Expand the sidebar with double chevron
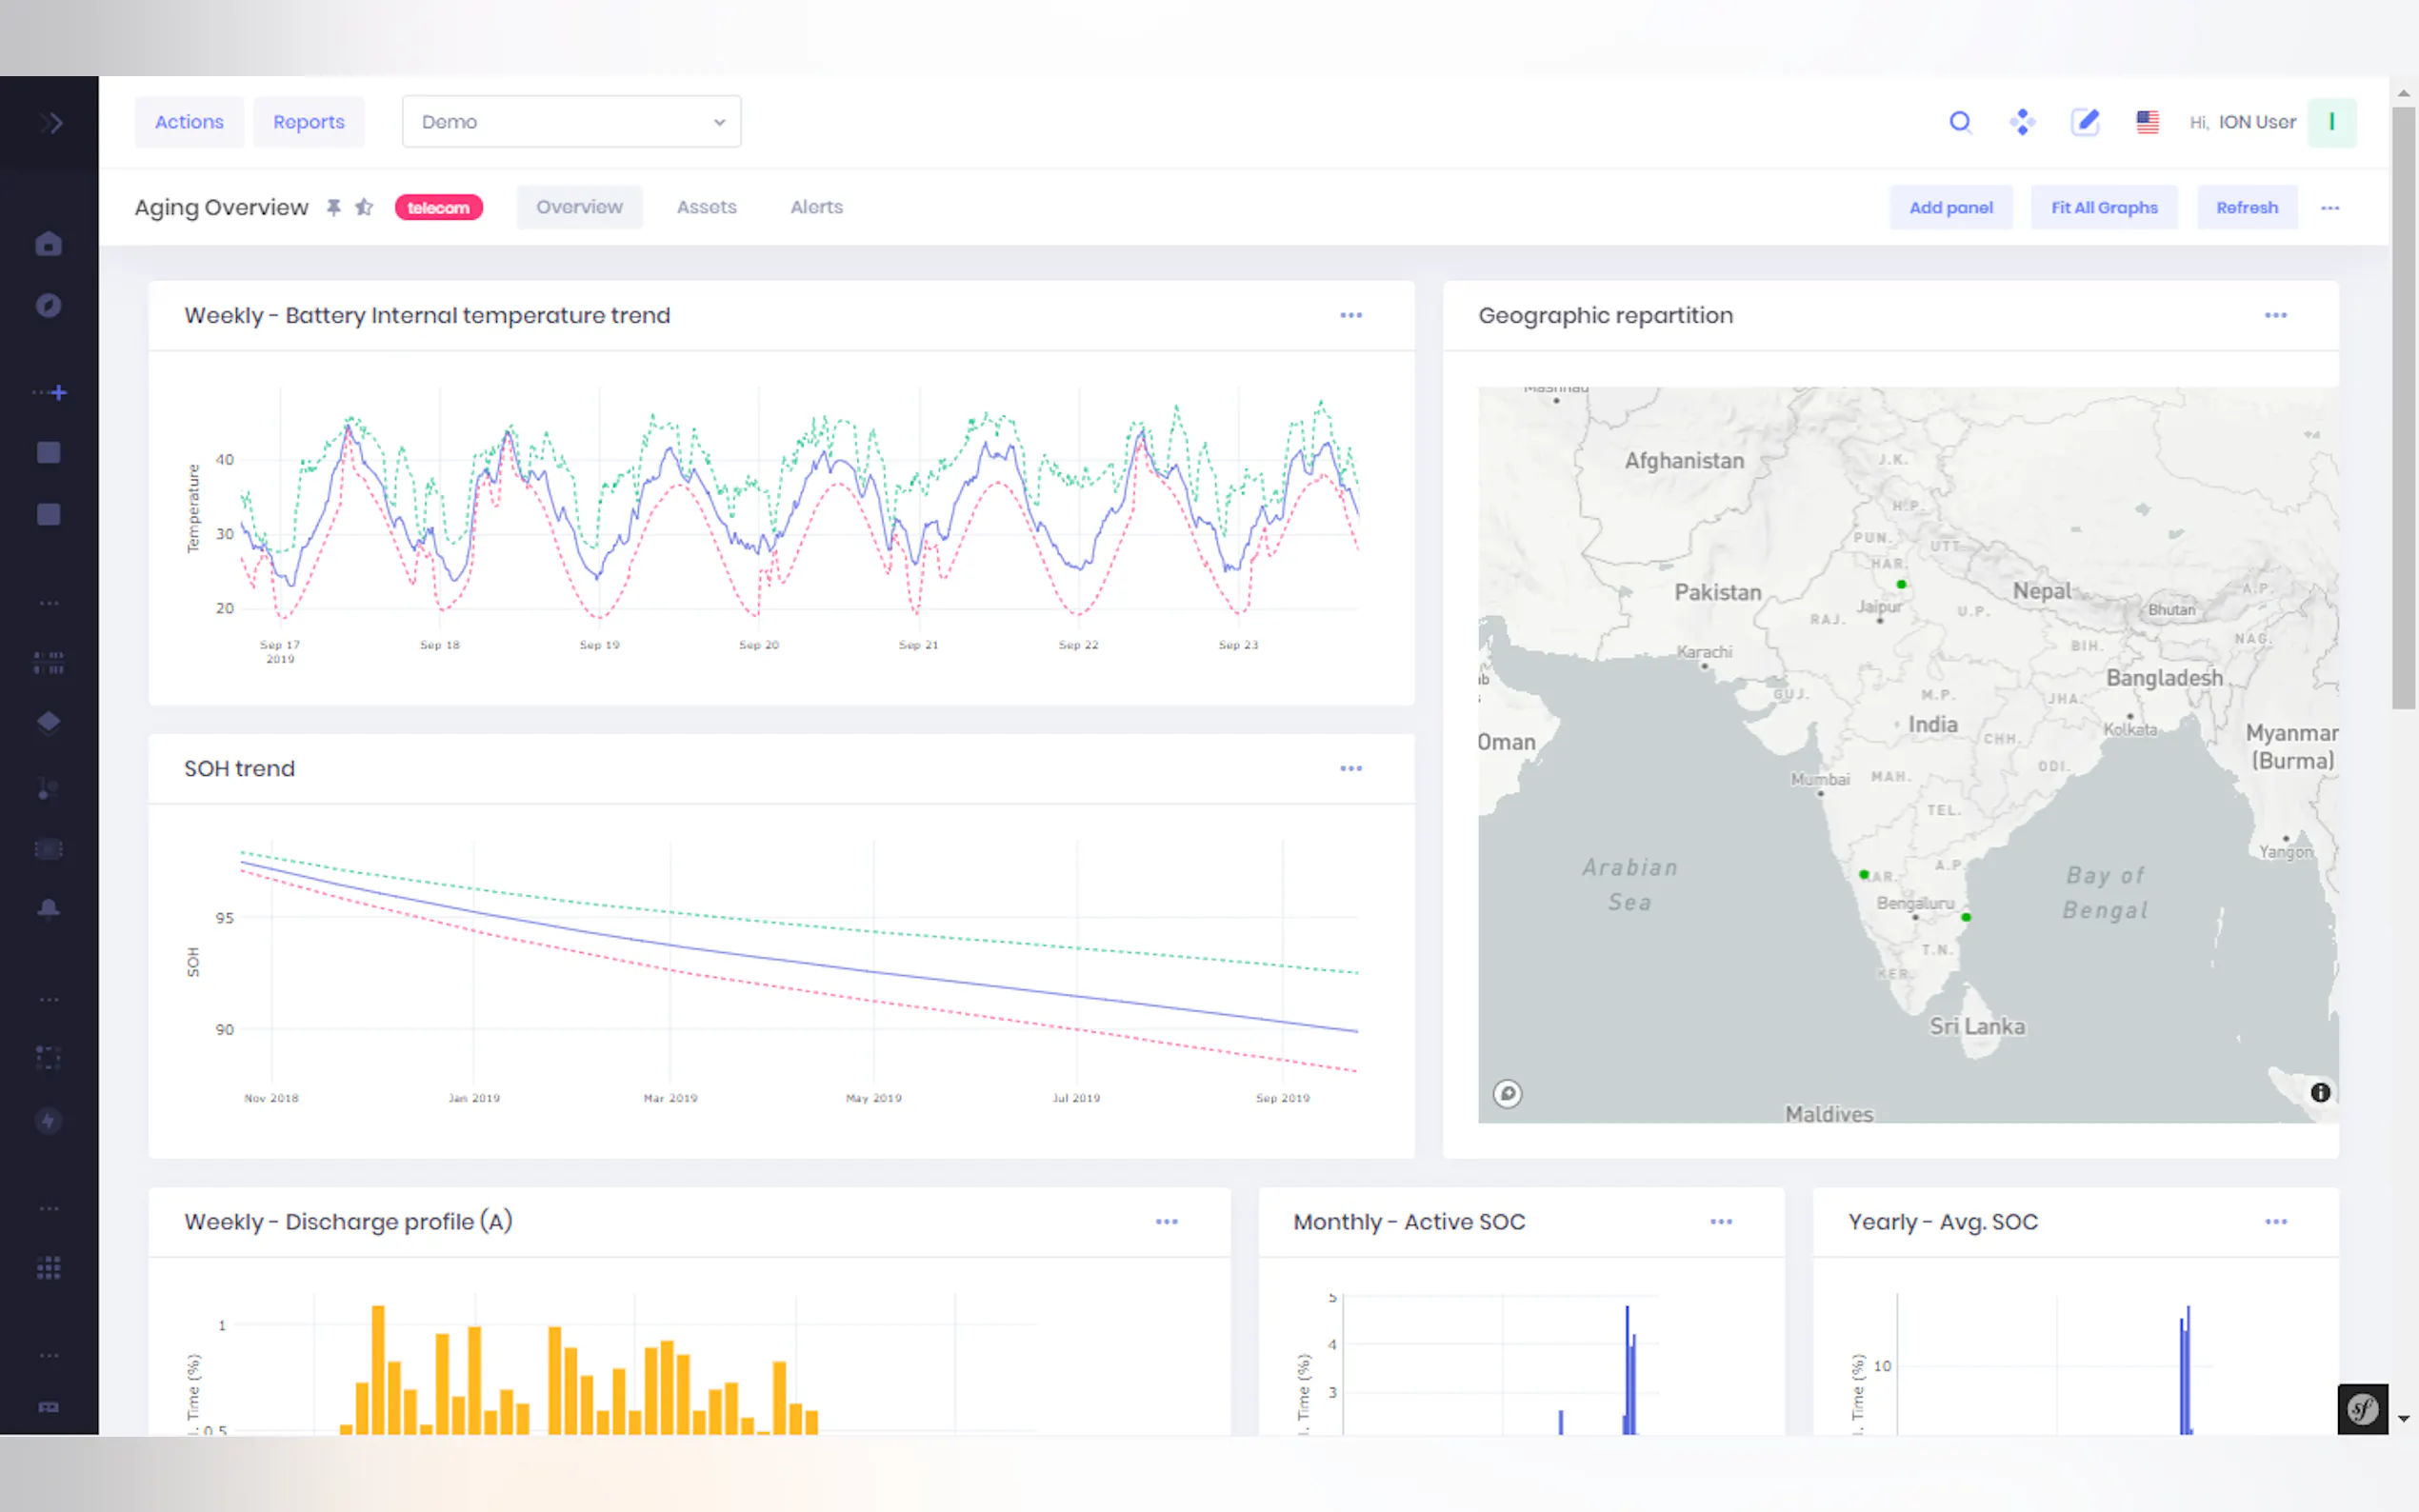2419x1512 pixels. (51, 123)
